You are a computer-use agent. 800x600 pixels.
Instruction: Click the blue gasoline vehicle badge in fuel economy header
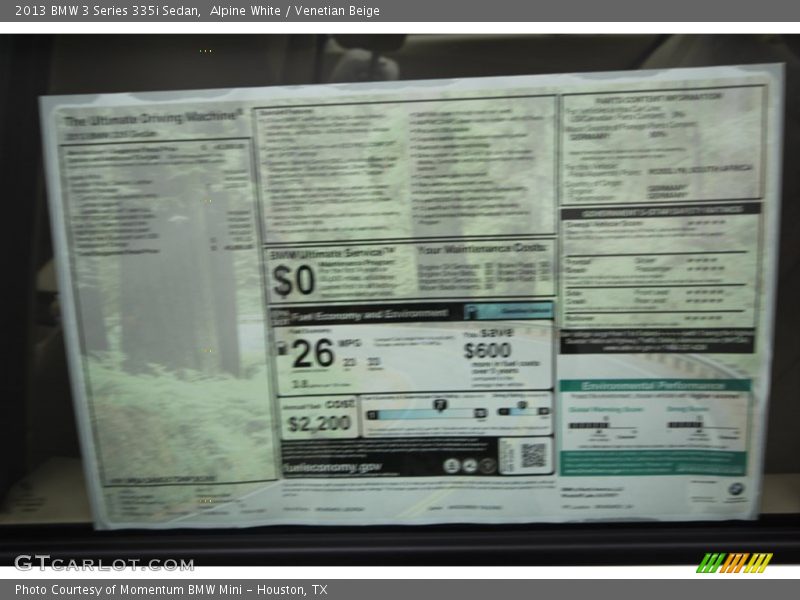(x=508, y=312)
